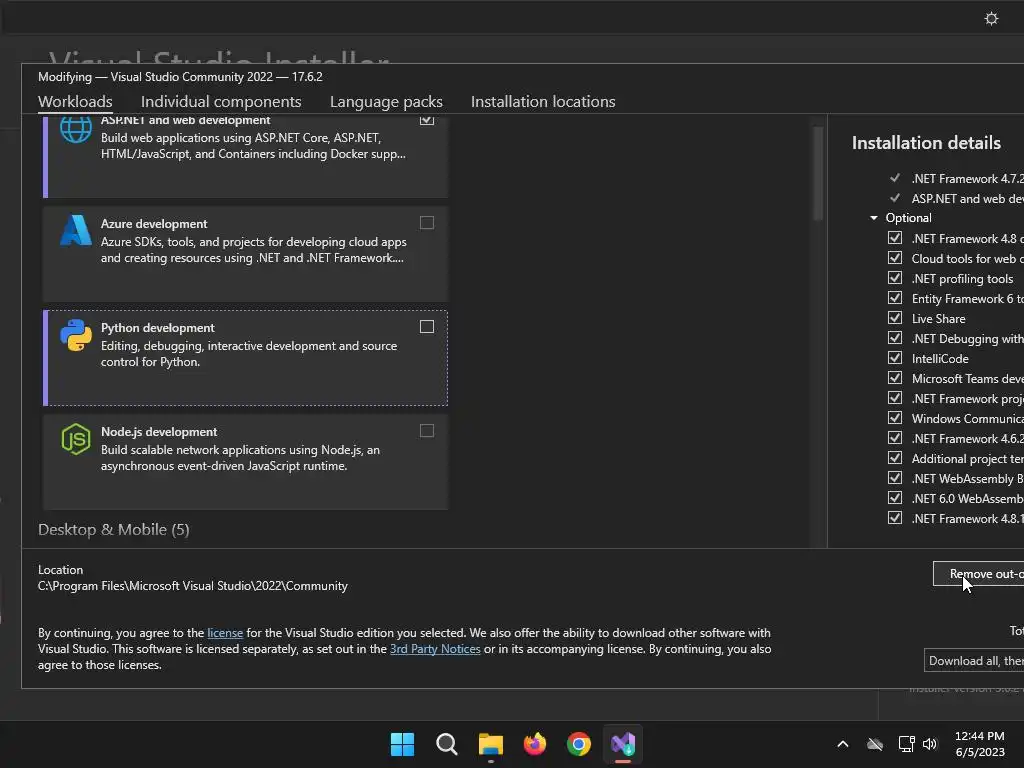
Task: Uncheck .NET Framework 4.6.2 component
Action: tap(895, 438)
